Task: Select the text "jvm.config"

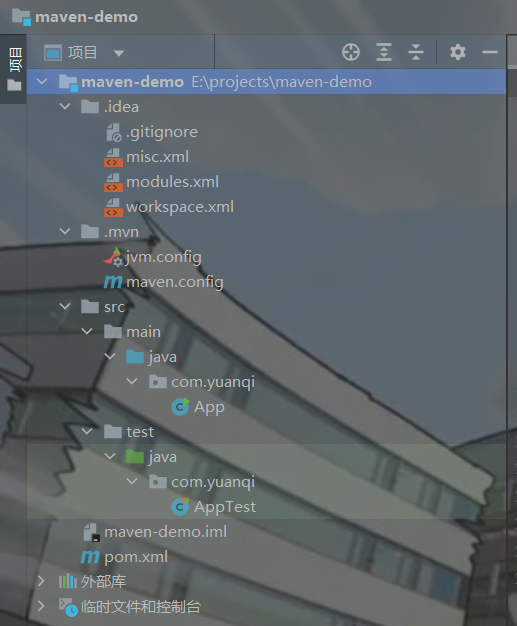Action: (164, 257)
